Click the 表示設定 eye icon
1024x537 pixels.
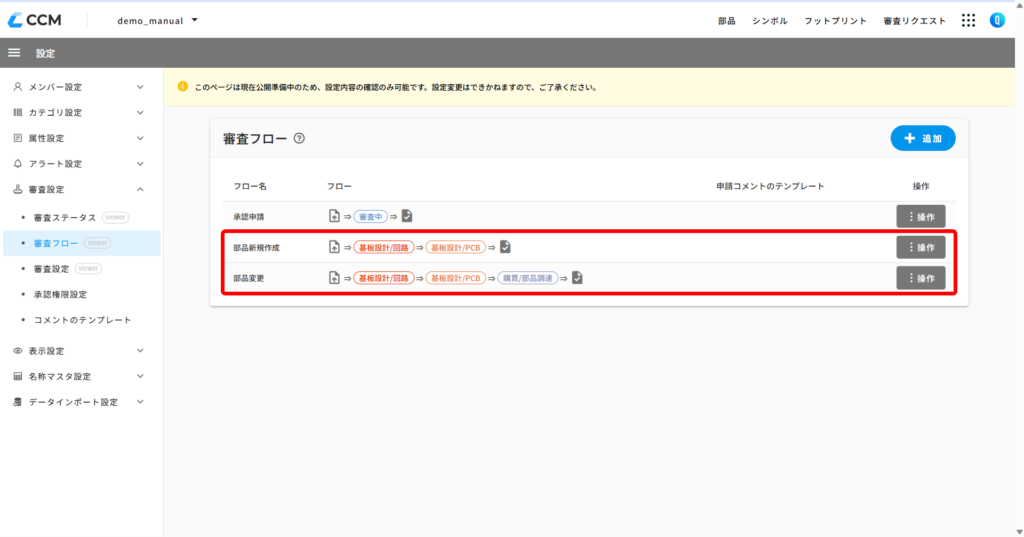[x=18, y=351]
